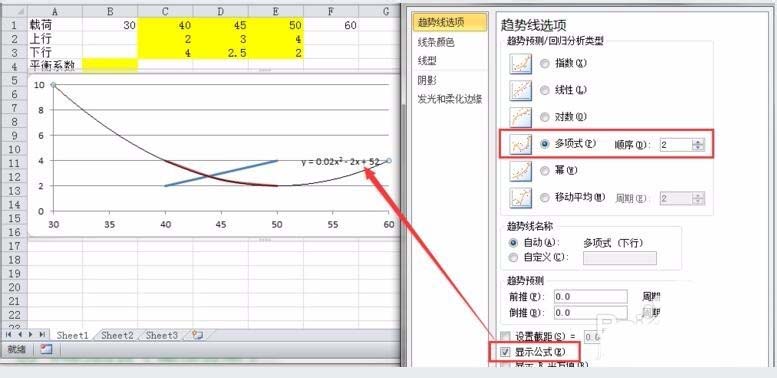Screen dimensions: 777x378
Task: Select cell F1 with value 60
Action: 331,25
